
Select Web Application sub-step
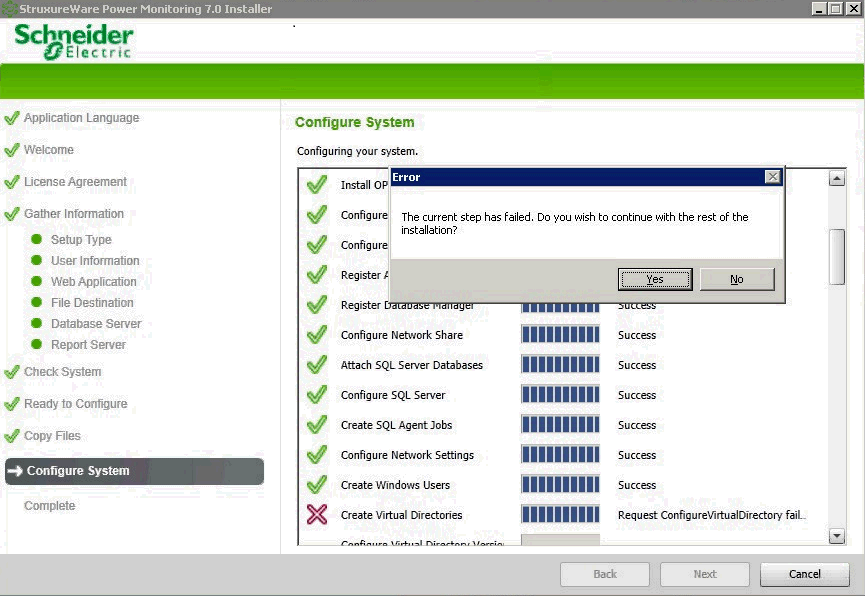tap(94, 282)
